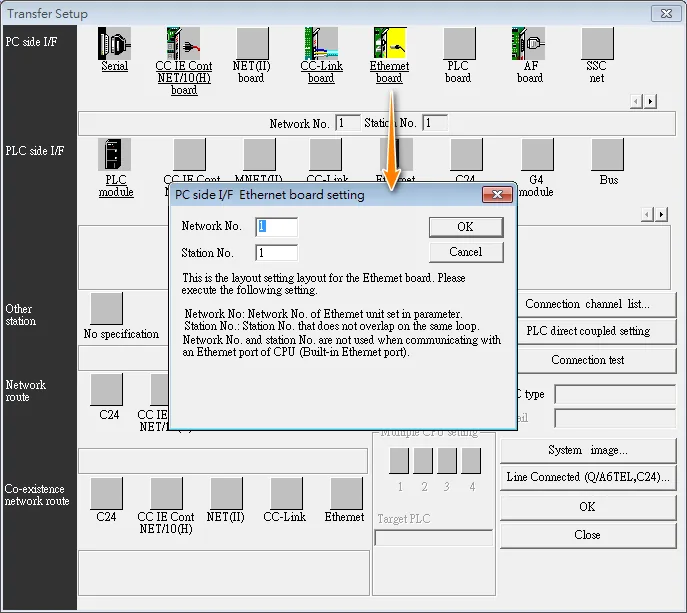Select the SSC net icon
Viewport: 687px width, 613px height.
pos(598,43)
